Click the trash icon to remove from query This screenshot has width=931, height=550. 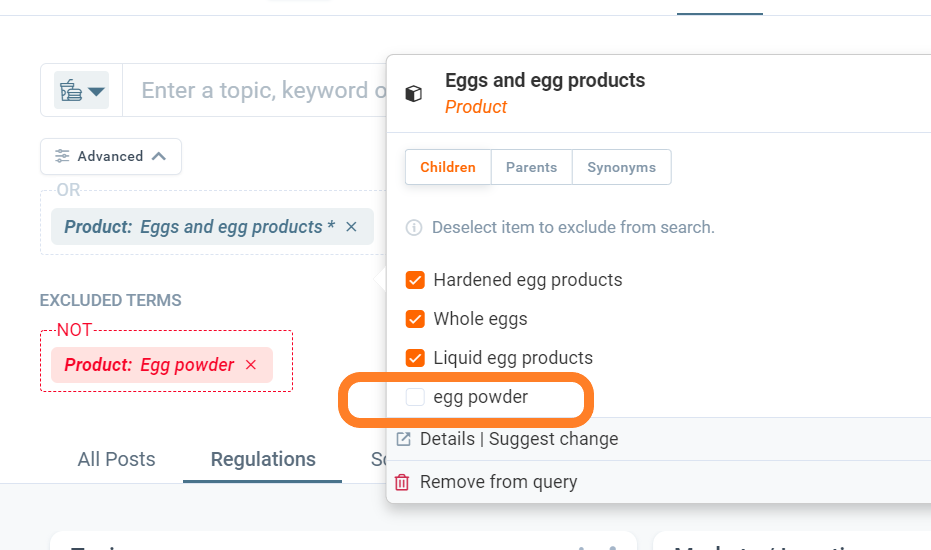(x=402, y=482)
